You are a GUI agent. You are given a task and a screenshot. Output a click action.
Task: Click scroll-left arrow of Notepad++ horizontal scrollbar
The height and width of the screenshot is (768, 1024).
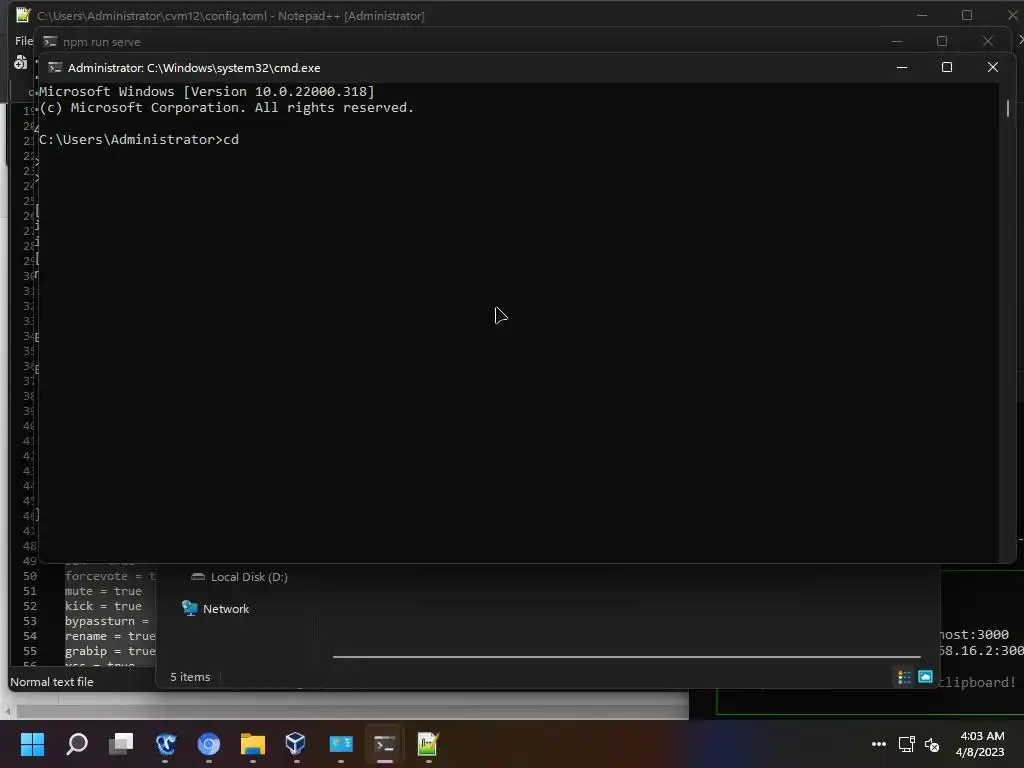pyautogui.click(x=8, y=711)
